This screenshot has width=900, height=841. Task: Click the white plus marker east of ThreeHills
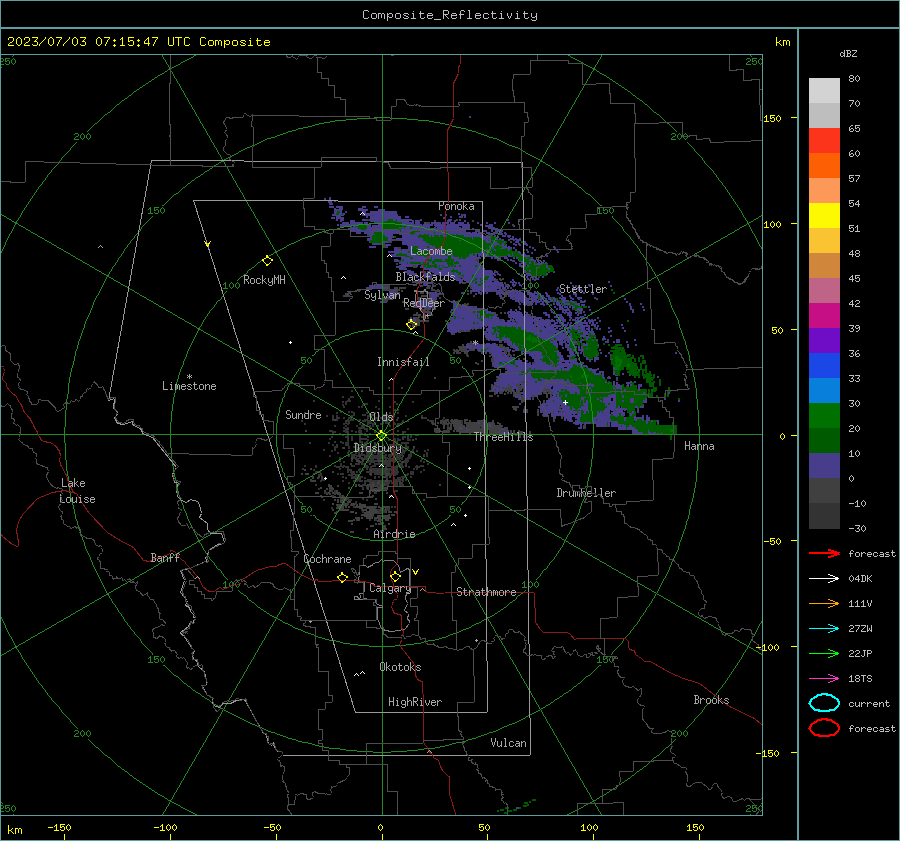(x=565, y=402)
